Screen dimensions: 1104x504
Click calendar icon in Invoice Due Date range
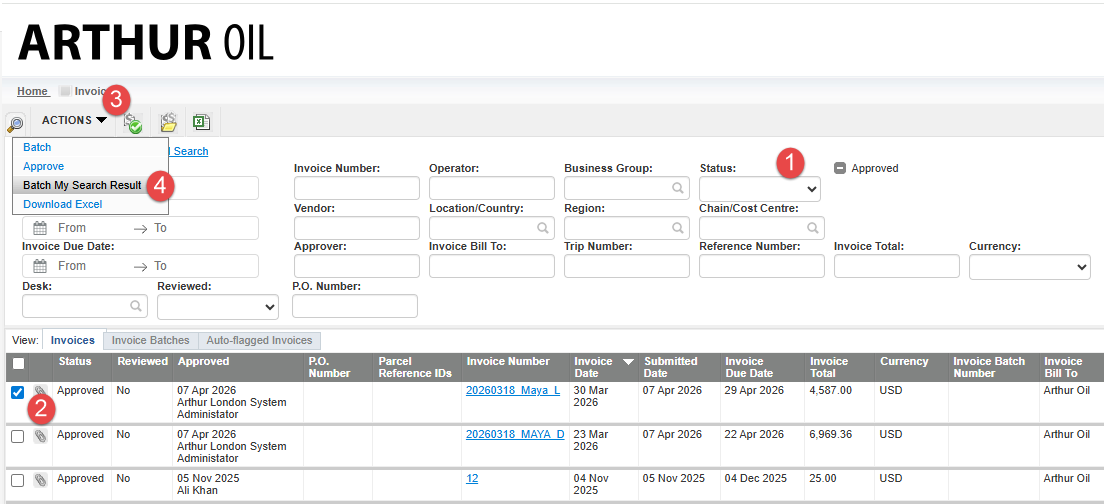point(40,266)
